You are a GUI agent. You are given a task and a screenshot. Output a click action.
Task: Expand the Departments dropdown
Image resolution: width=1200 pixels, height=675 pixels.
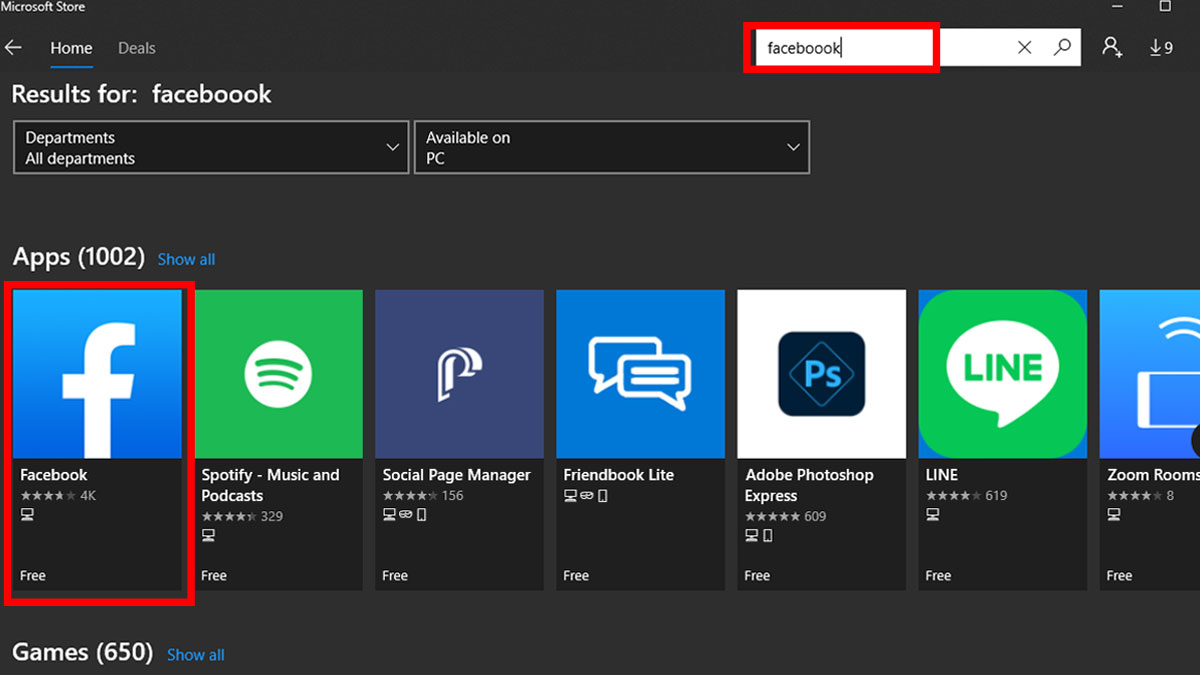click(211, 148)
